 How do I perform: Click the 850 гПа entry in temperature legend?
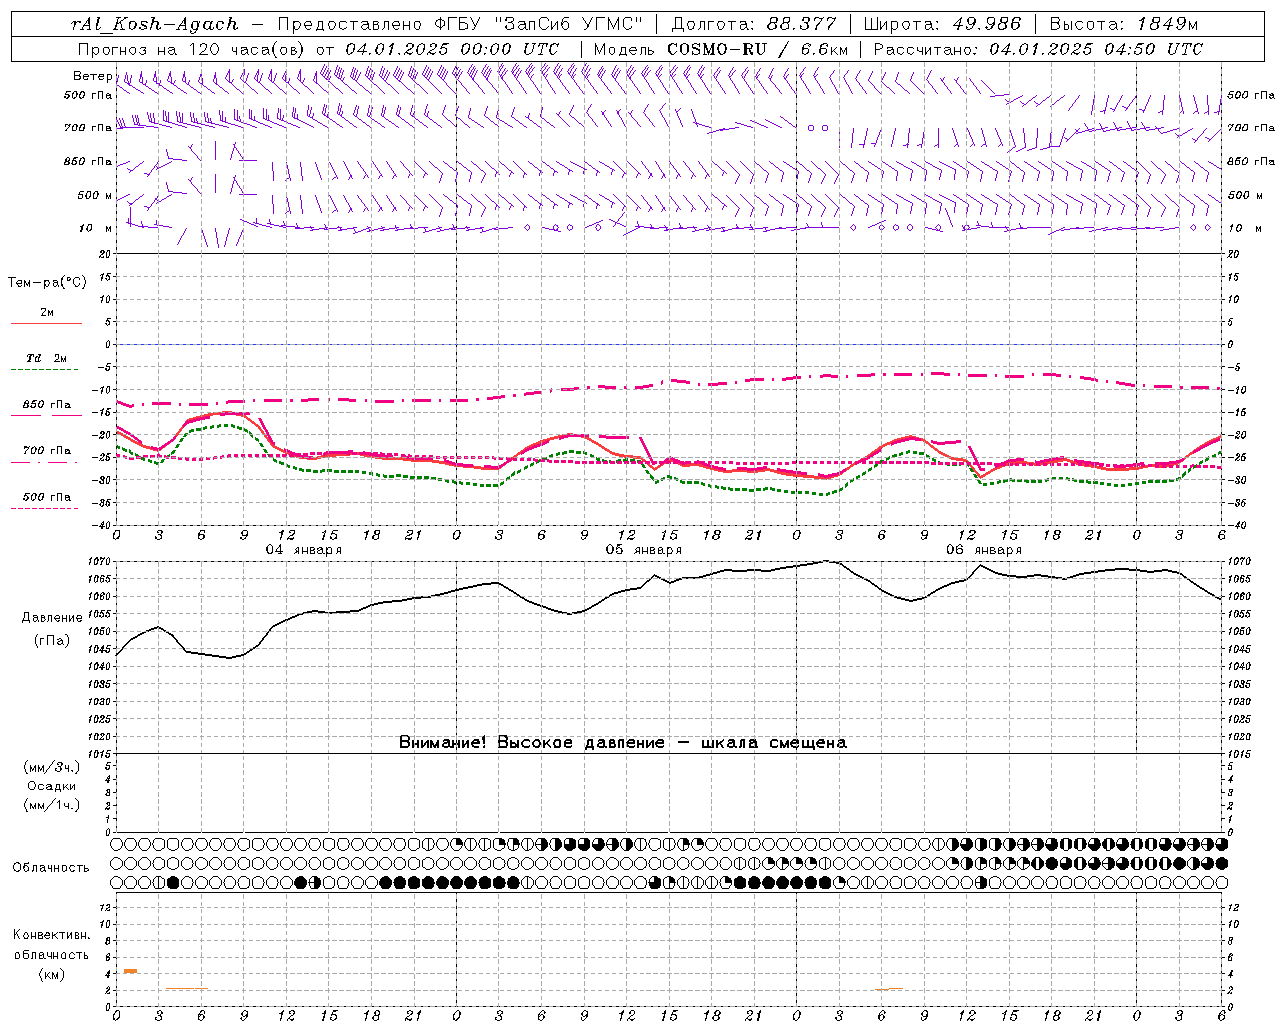(47, 405)
